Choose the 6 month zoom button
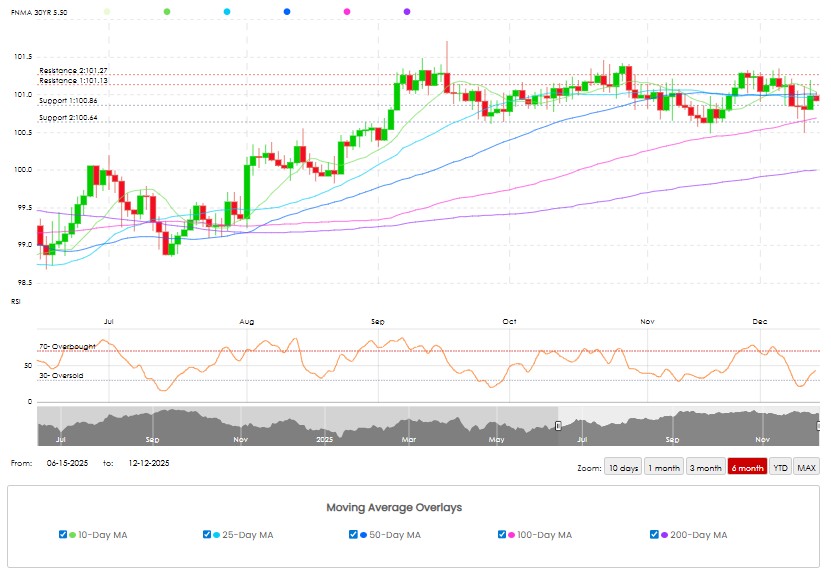This screenshot has height=578, width=831. 748,467
